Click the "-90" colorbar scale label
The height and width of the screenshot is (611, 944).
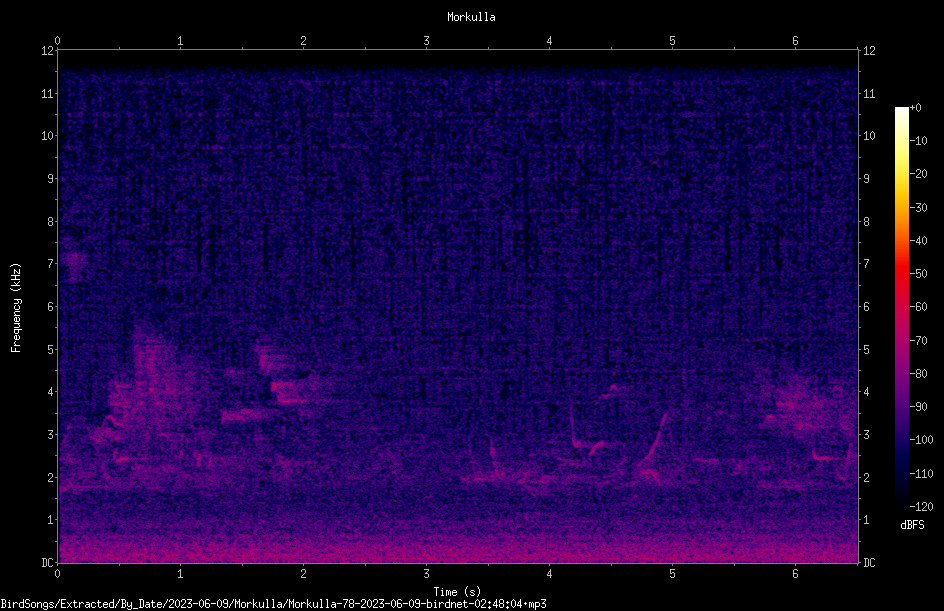click(x=918, y=407)
